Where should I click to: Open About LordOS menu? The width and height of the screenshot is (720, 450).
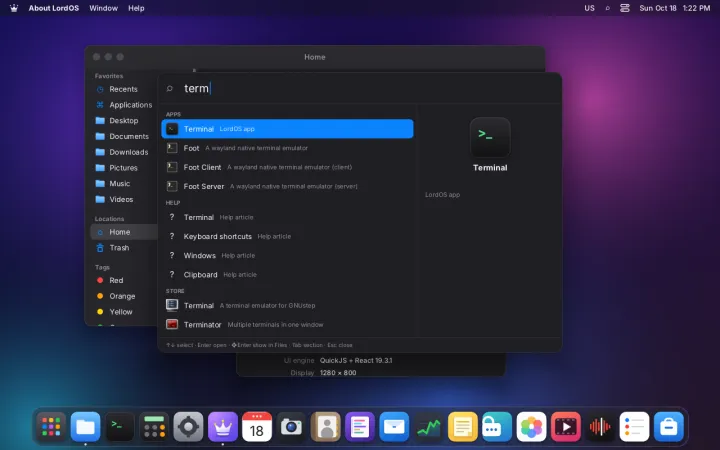[x=54, y=8]
